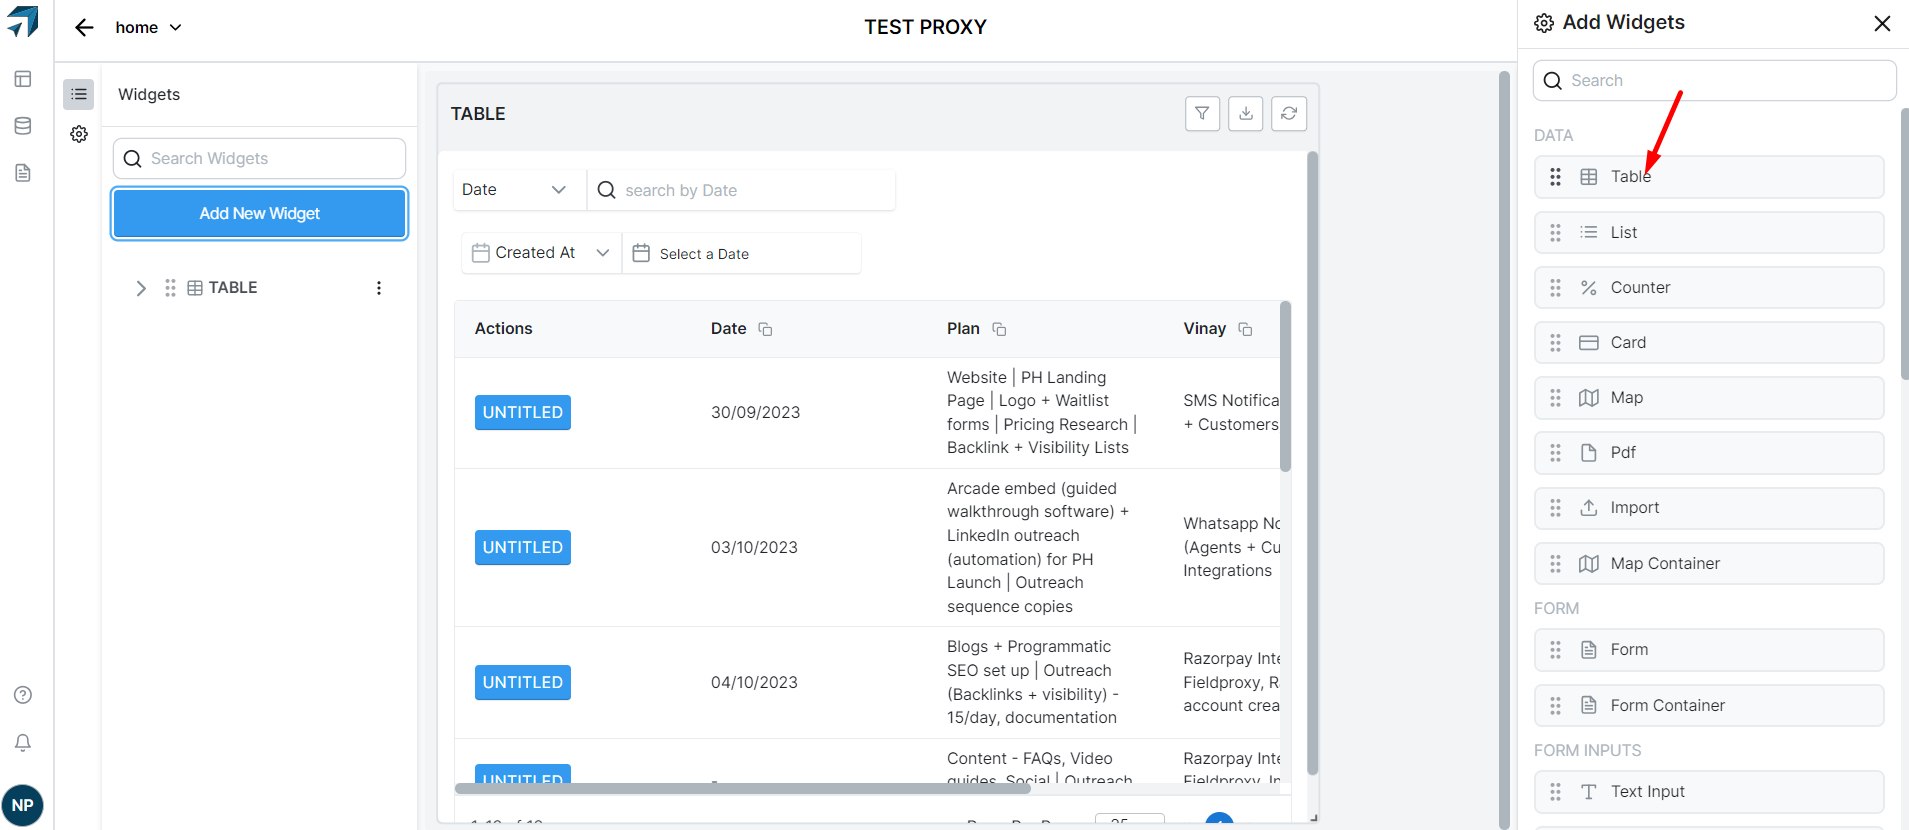The image size is (1909, 830).
Task: Expand the TABLE widget tree item
Action: click(141, 288)
